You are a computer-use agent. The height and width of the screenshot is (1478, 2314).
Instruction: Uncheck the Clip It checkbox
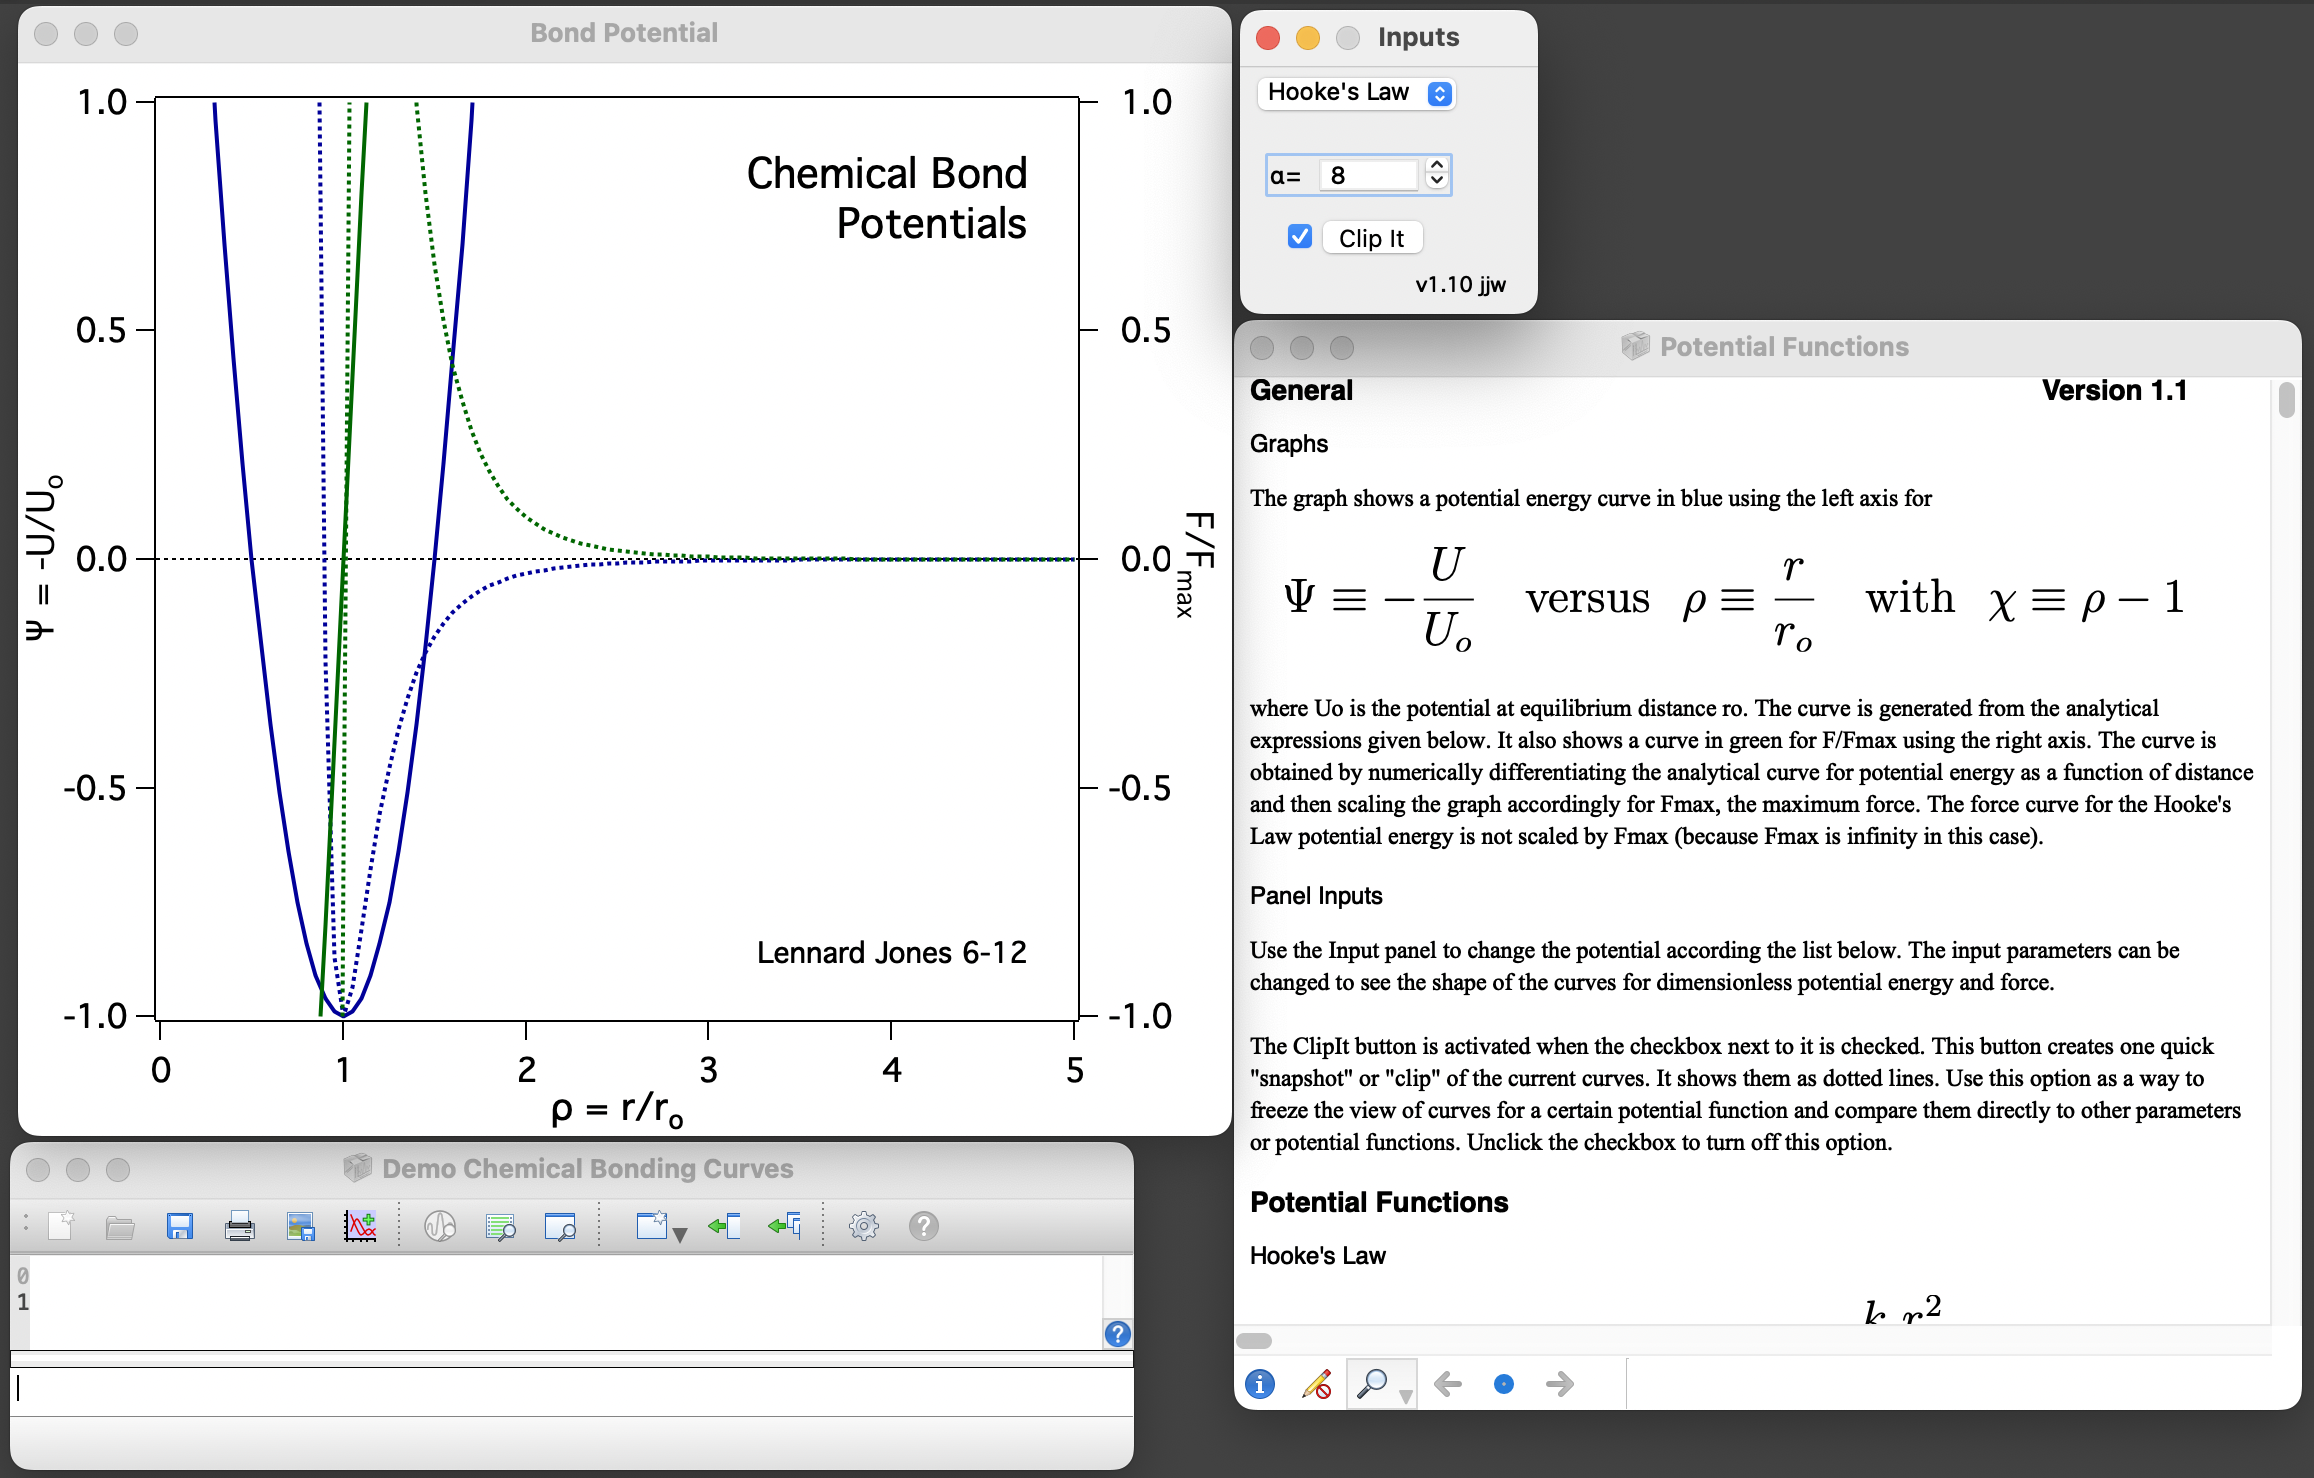(x=1300, y=237)
